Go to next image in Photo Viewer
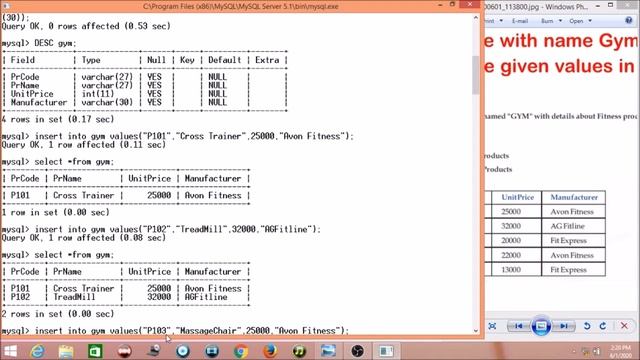 coord(564,326)
